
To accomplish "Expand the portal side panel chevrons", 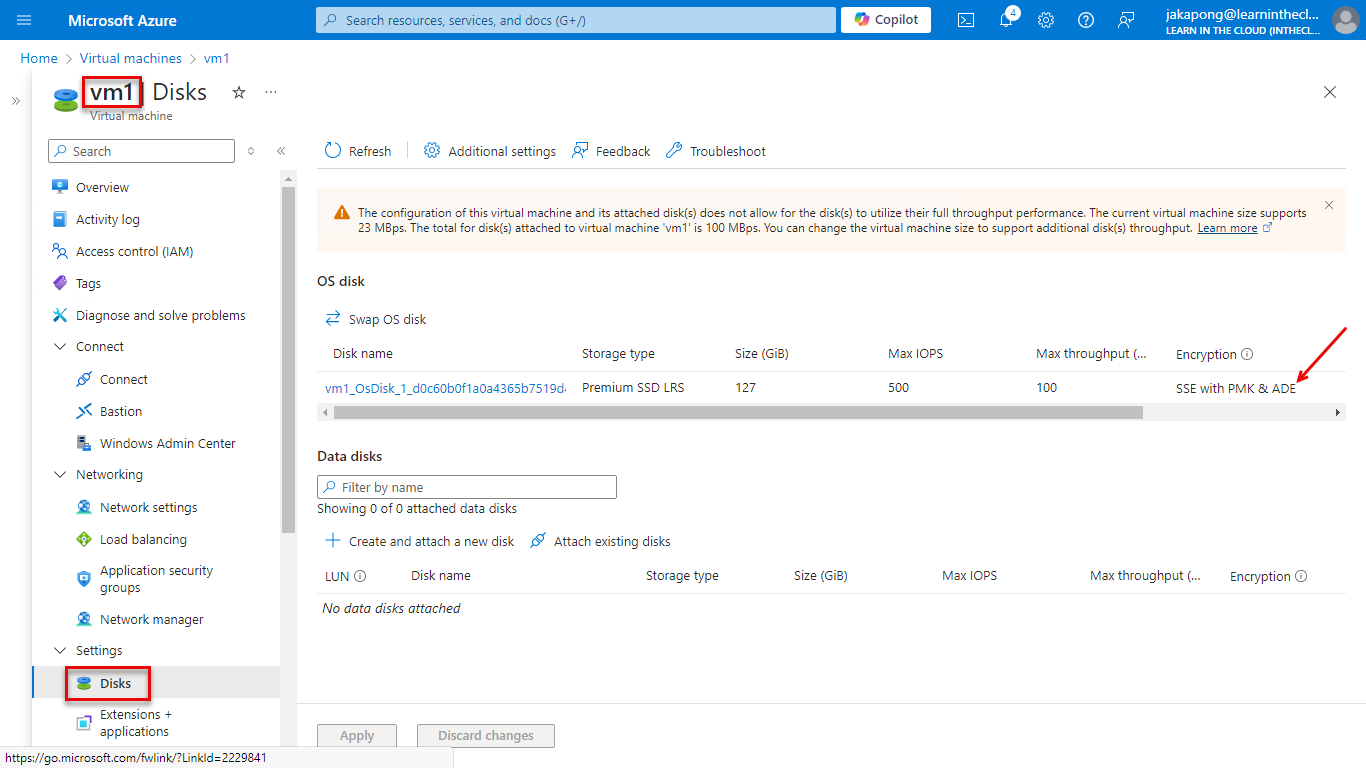I will pyautogui.click(x=16, y=101).
